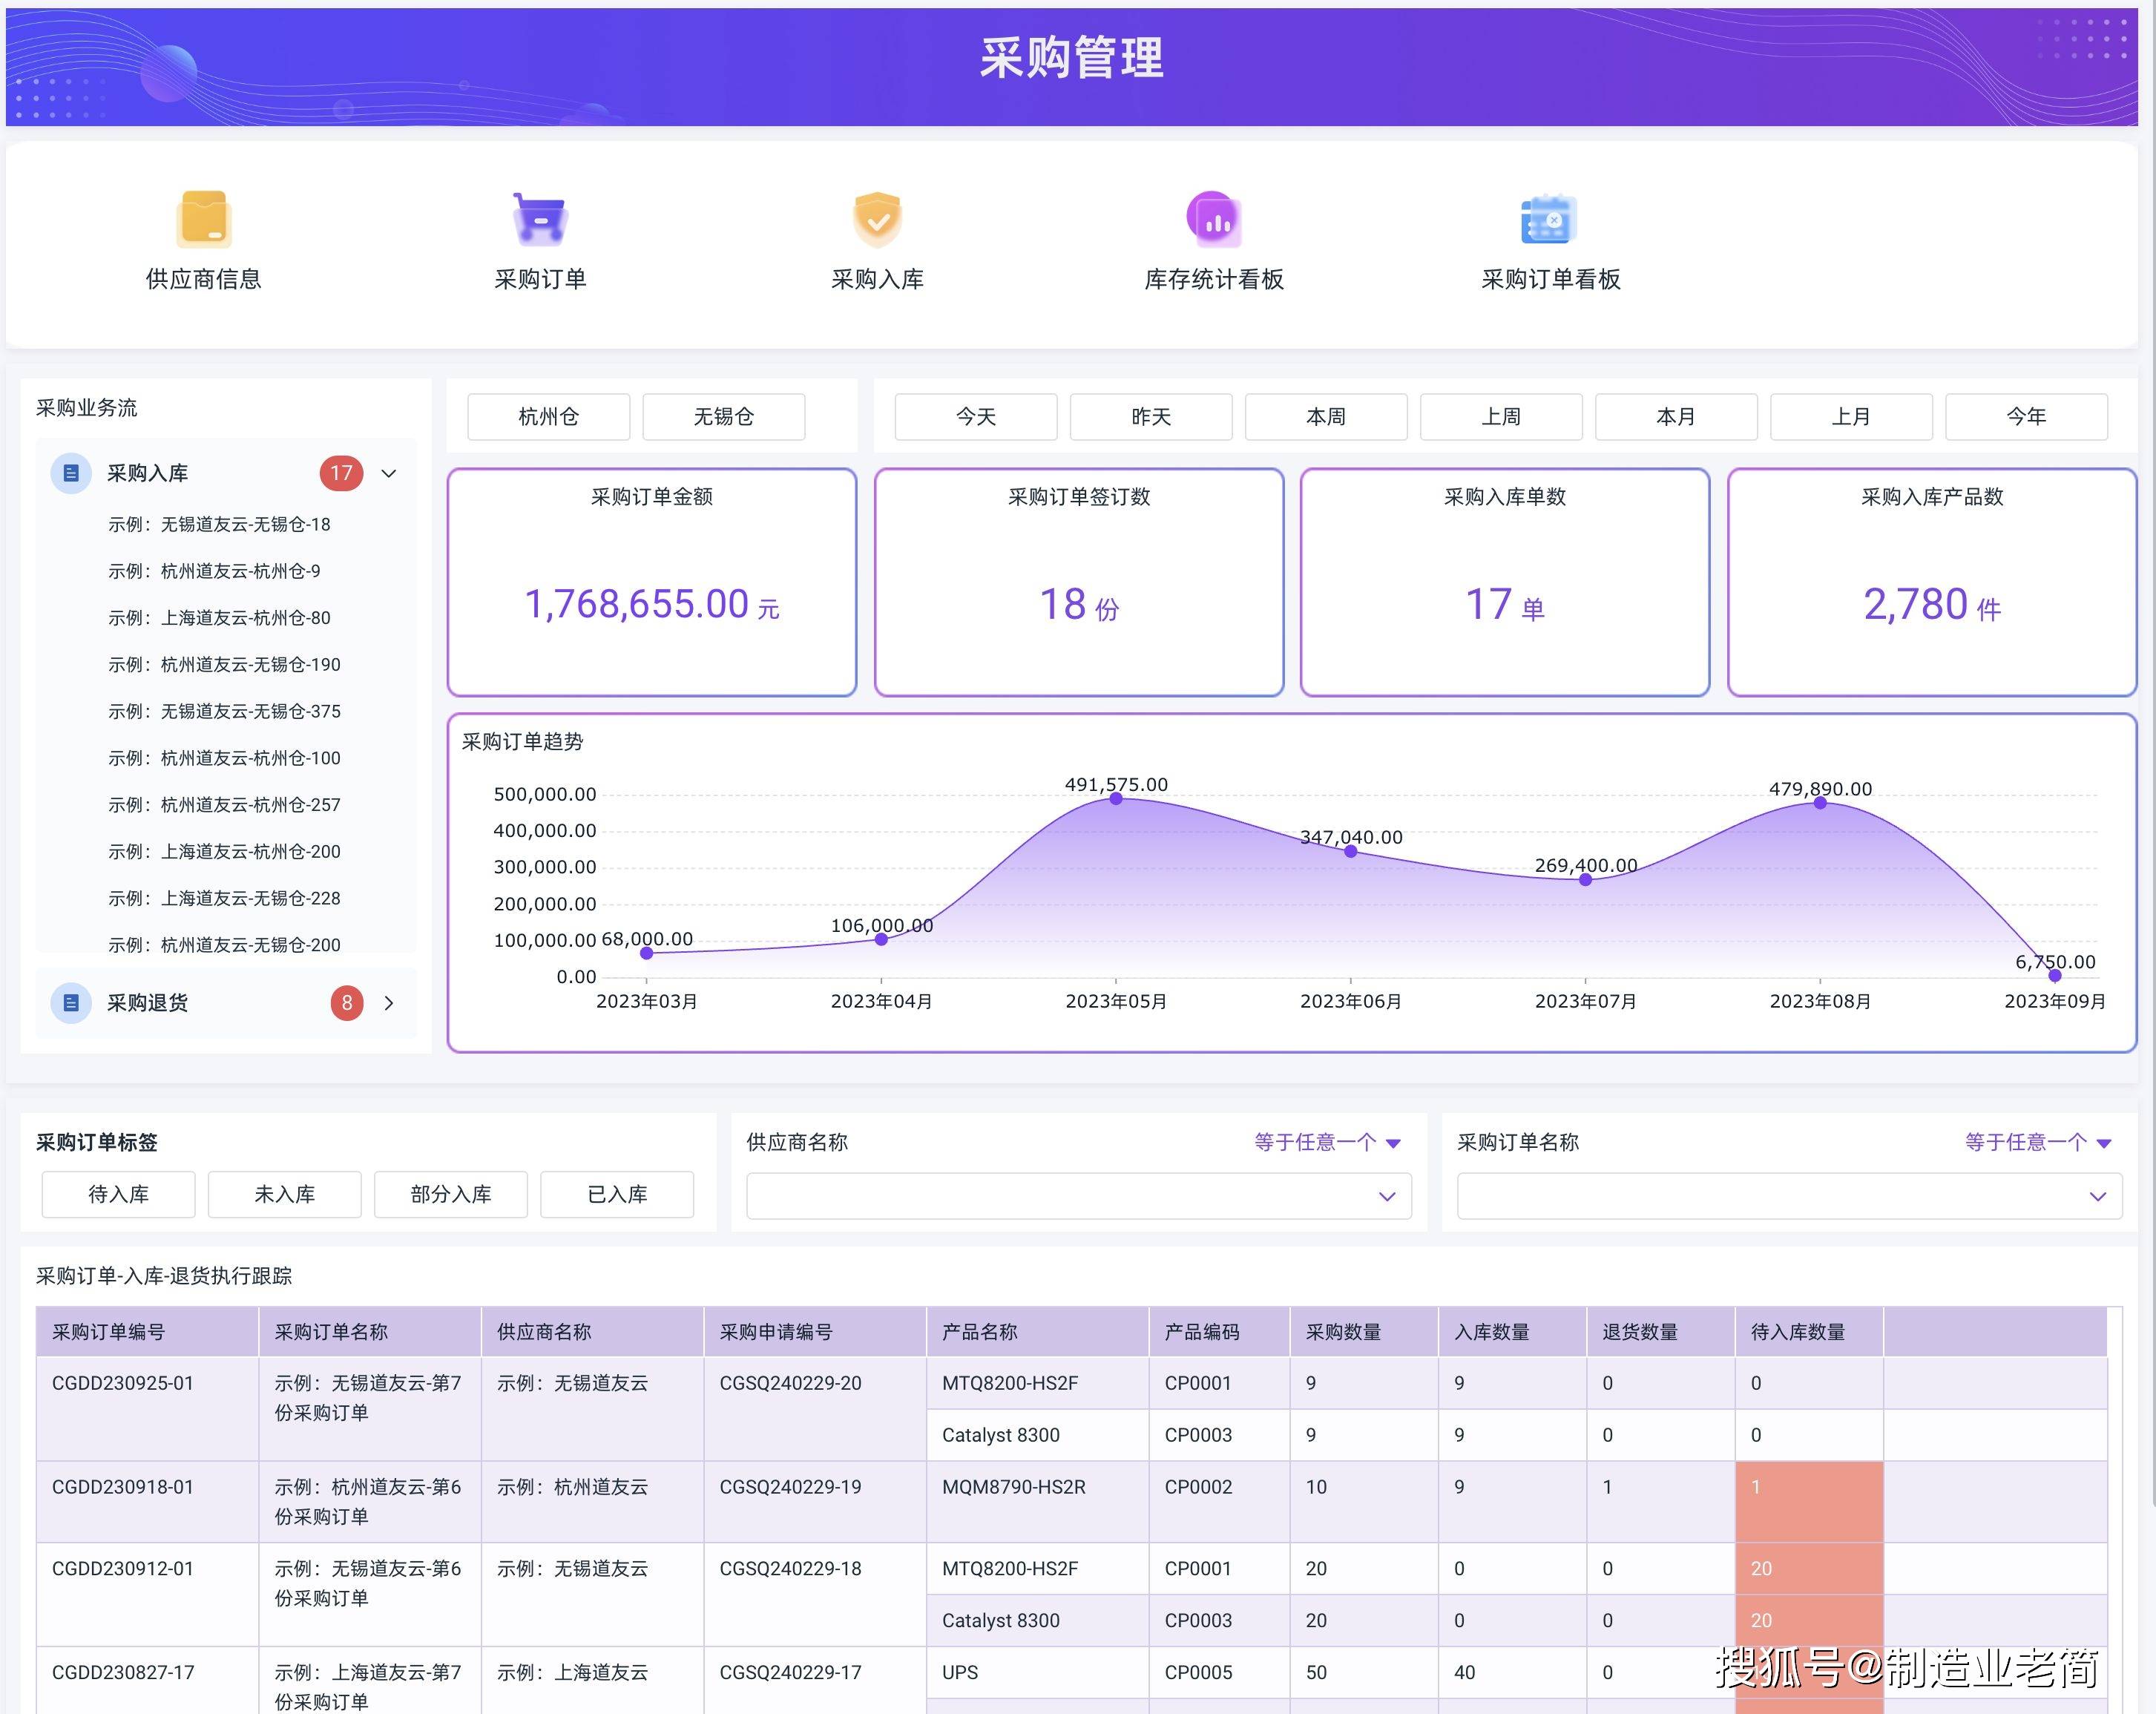2156x1714 pixels.
Task: Open the 采购订单看板 calendar icon
Action: (x=1550, y=218)
